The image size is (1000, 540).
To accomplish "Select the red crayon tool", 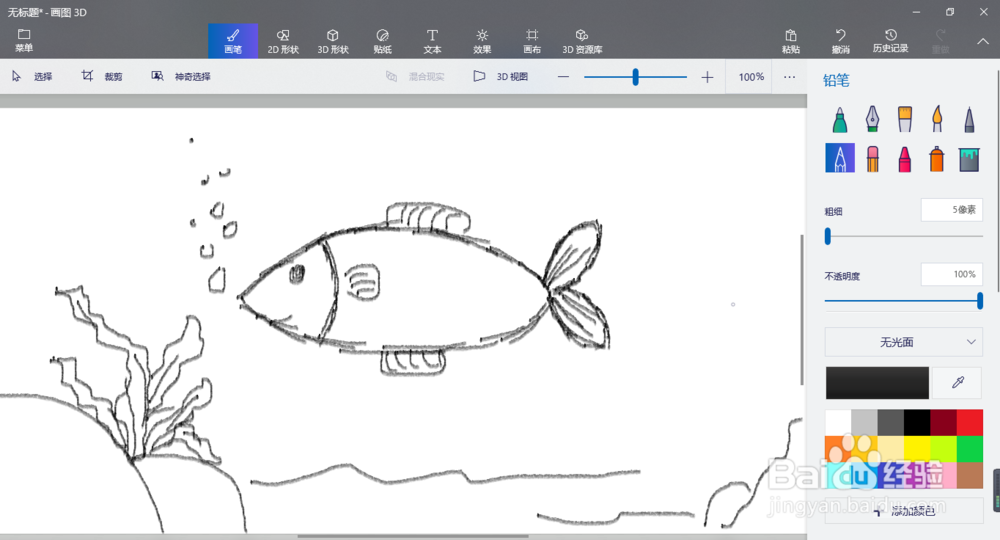I will [904, 158].
